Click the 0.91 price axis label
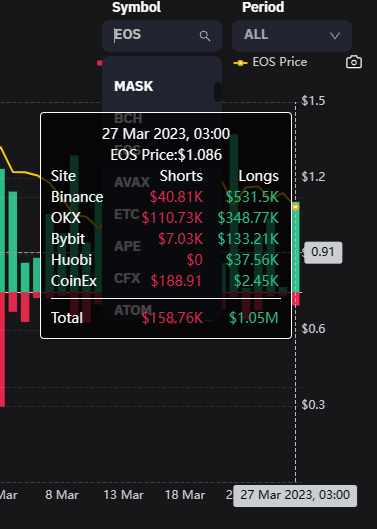 (323, 252)
